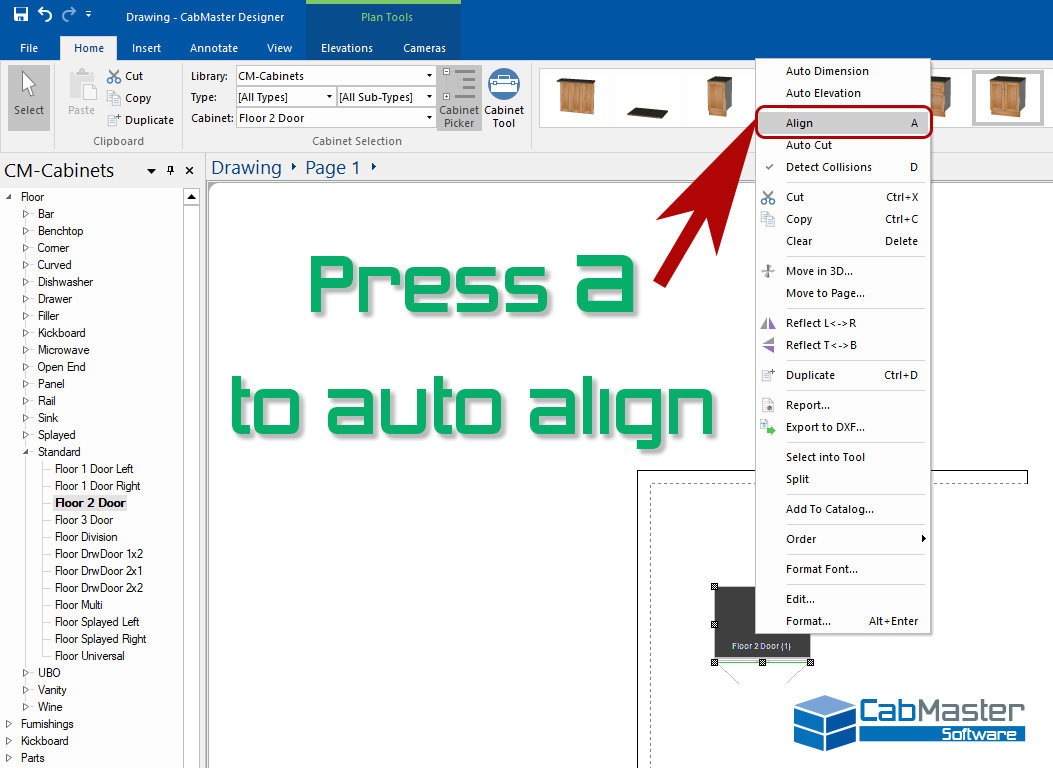Open the Elevations tab
The height and width of the screenshot is (768, 1053).
(347, 48)
